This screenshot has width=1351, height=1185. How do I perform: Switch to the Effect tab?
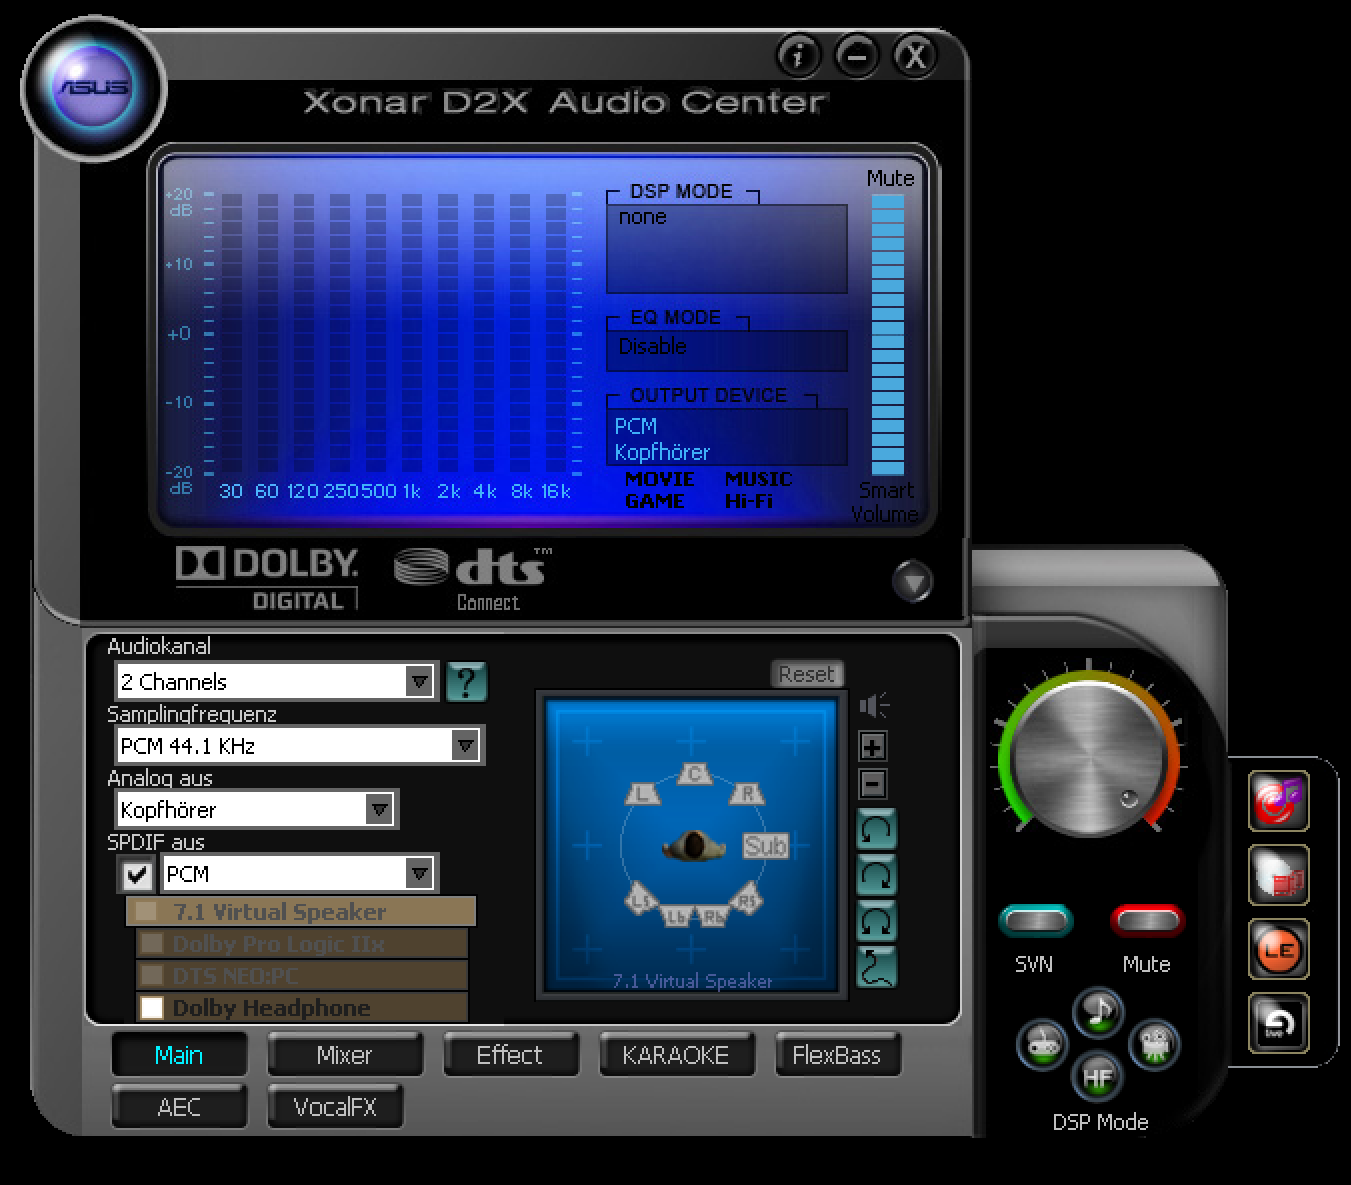point(510,1055)
